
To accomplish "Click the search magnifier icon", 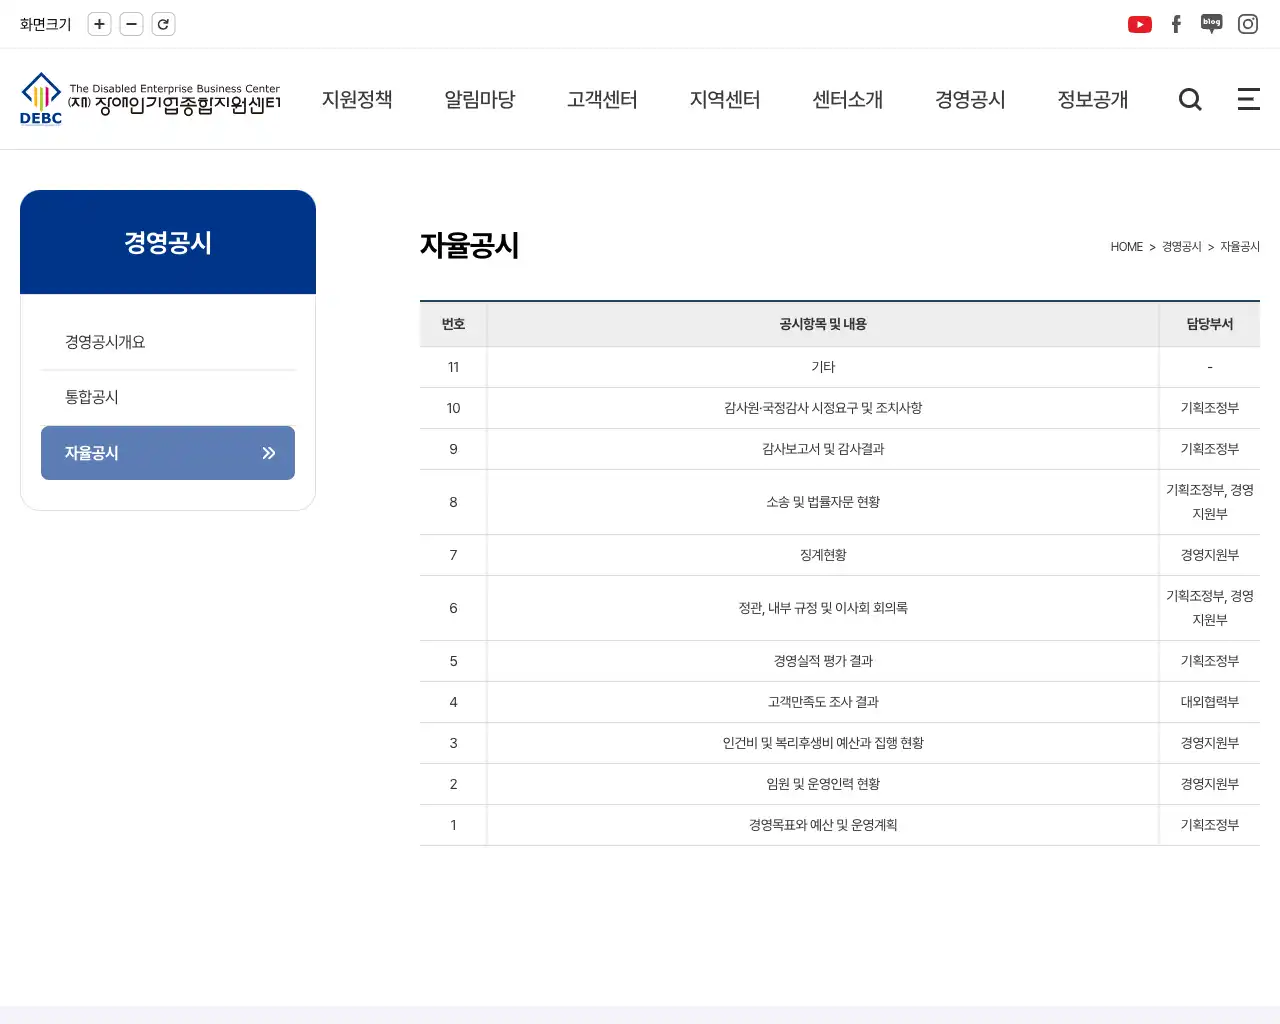I will tap(1190, 99).
